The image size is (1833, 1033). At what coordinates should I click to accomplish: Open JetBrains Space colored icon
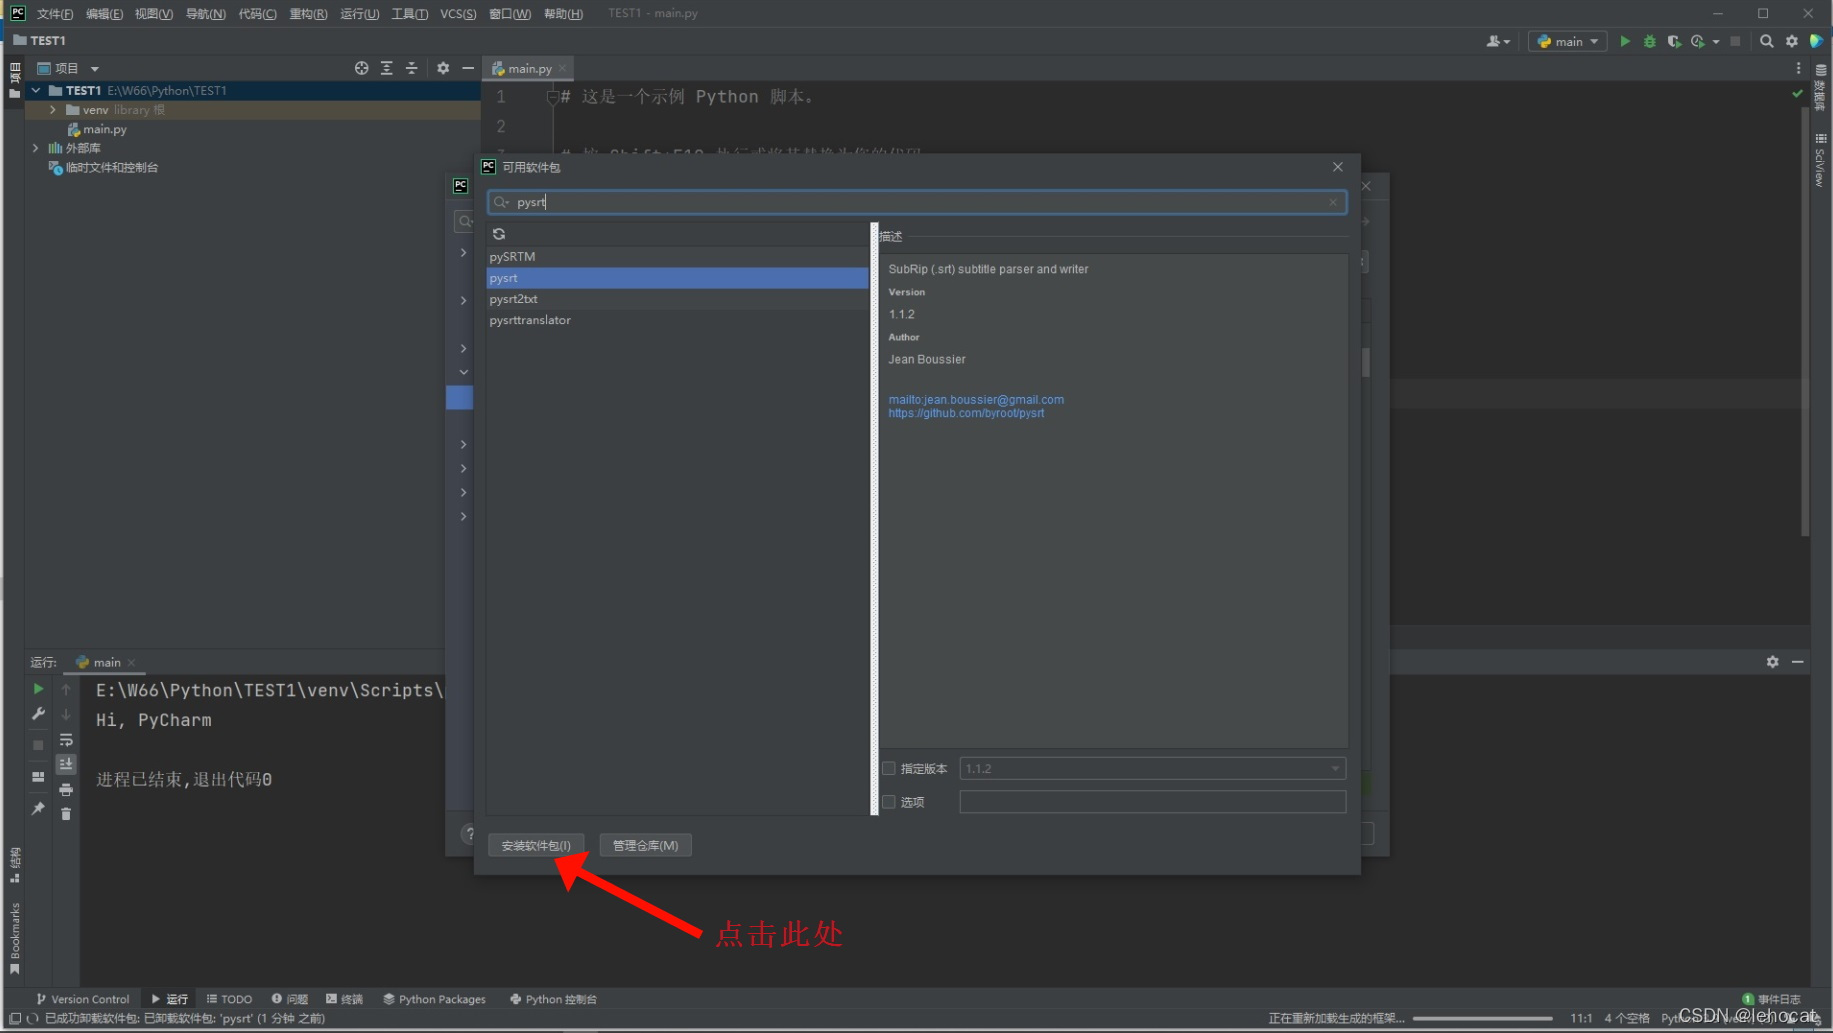click(x=1817, y=41)
